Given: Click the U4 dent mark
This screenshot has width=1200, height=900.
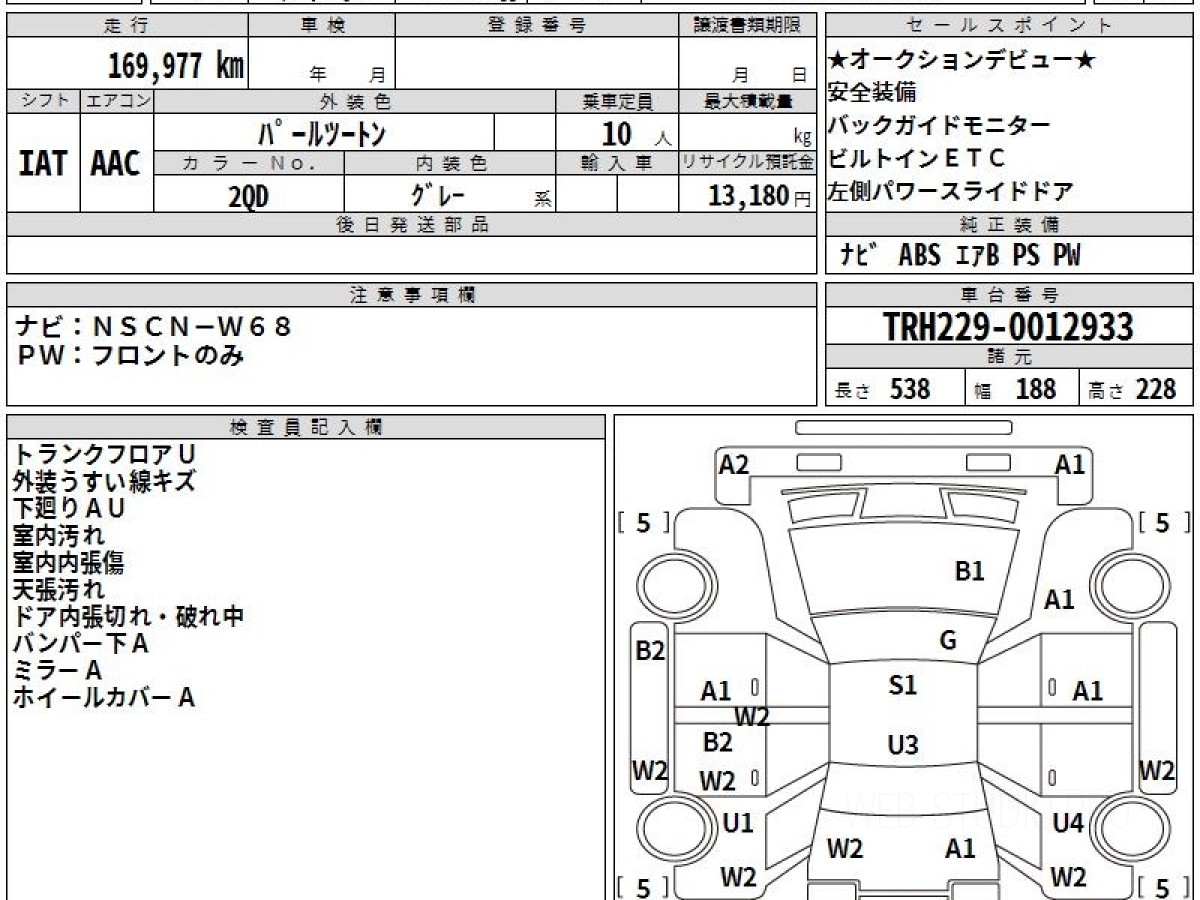Looking at the screenshot, I should [x=1068, y=823].
